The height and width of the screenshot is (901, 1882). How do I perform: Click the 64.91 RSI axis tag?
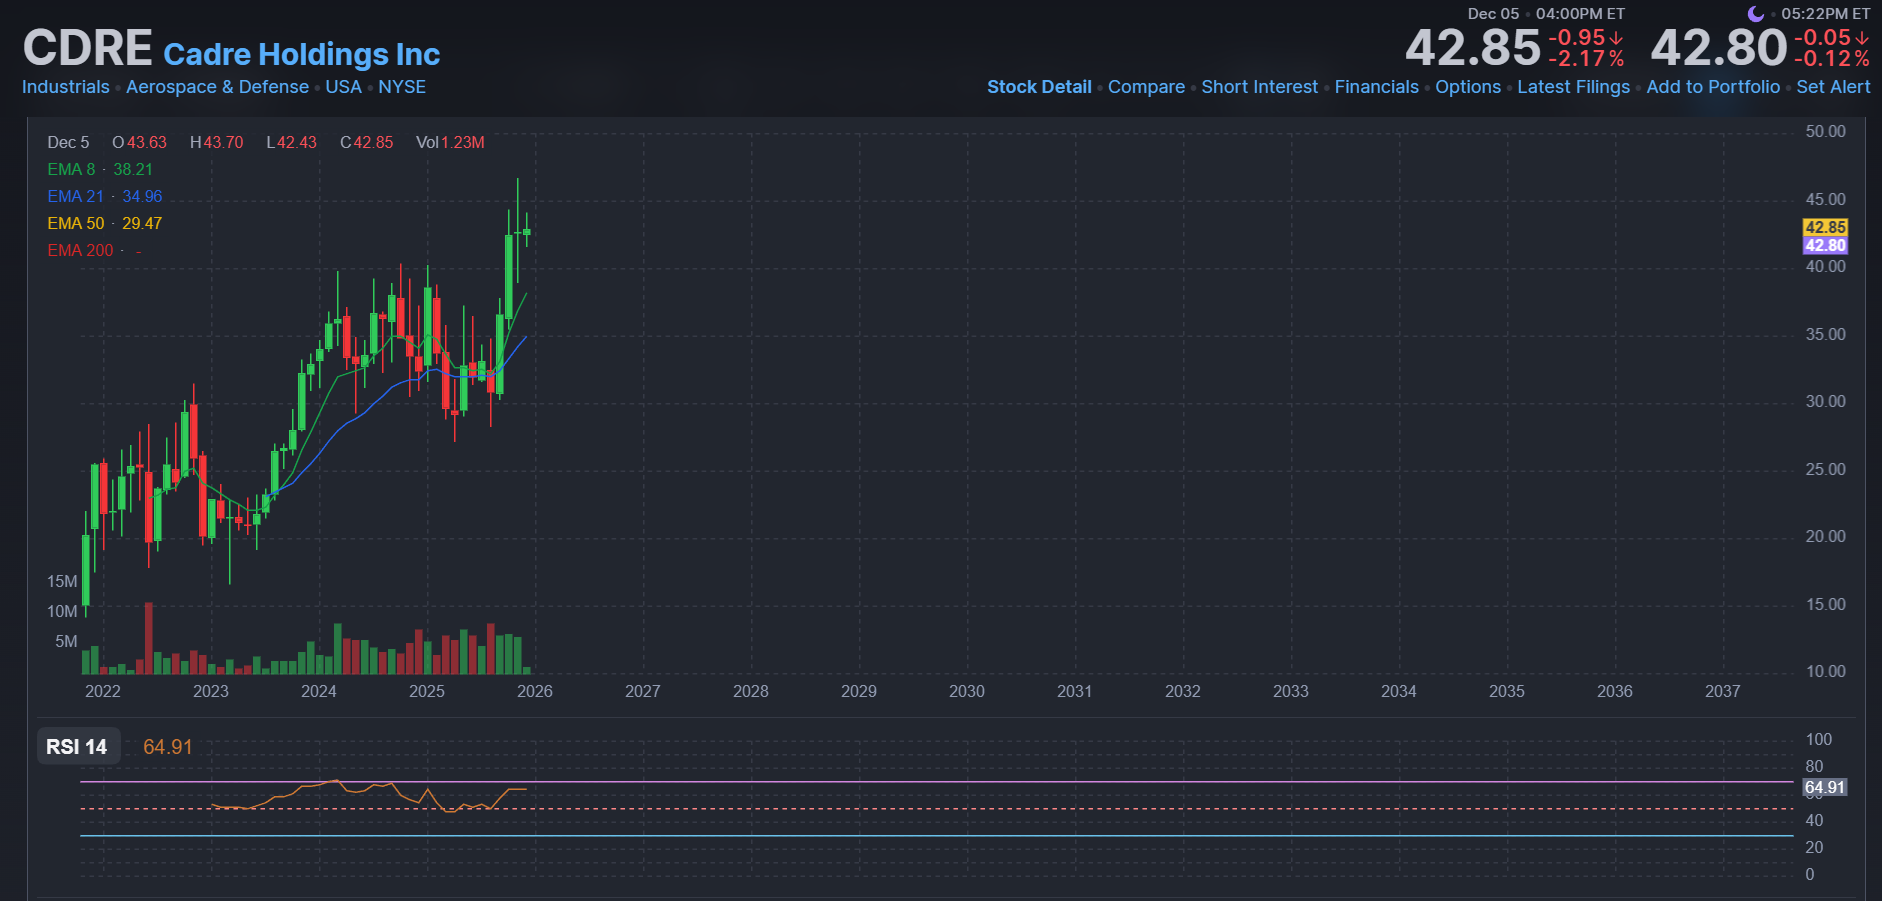(1824, 788)
